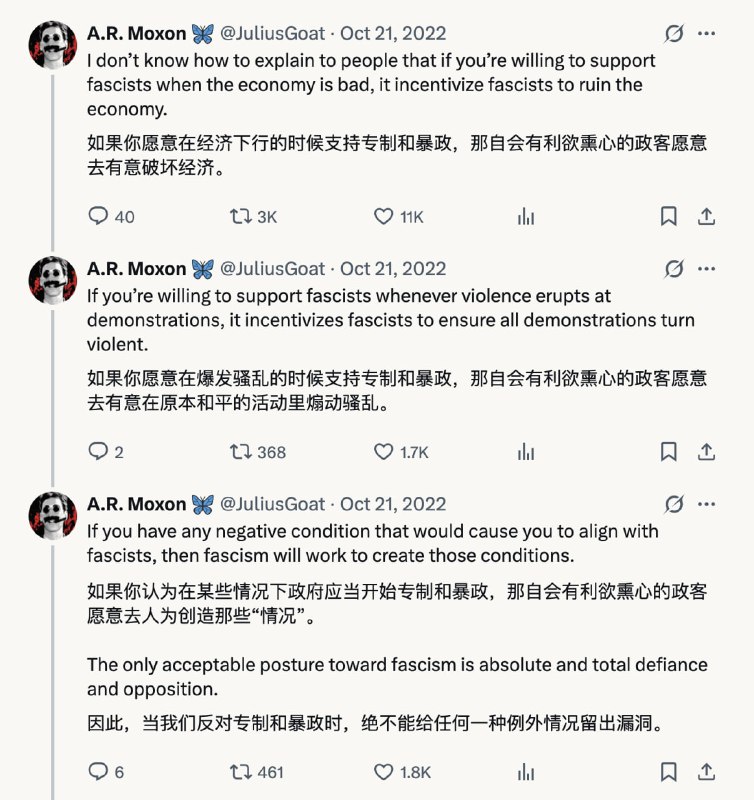Open the A.R. Moxon name on third tweet
This screenshot has height=800, width=754.
coord(137,504)
